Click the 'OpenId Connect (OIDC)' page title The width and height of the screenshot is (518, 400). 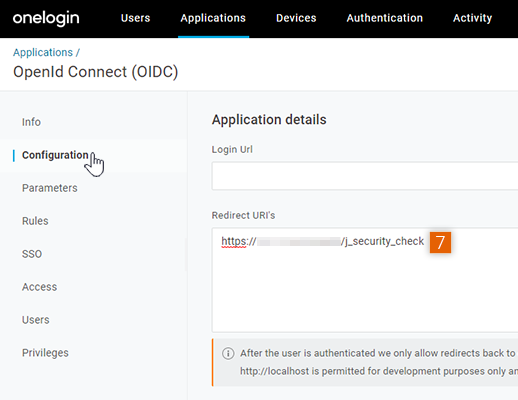tap(96, 72)
